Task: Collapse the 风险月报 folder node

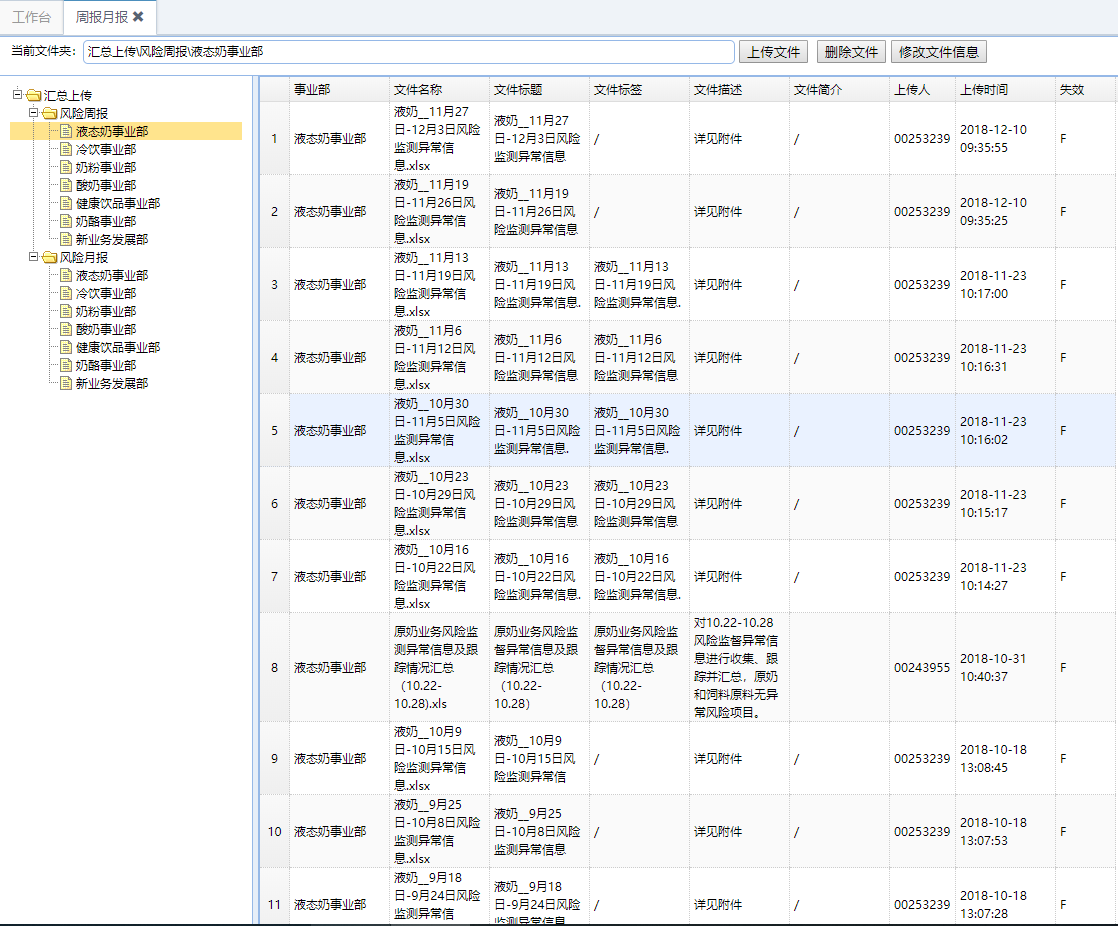Action: tap(34, 257)
